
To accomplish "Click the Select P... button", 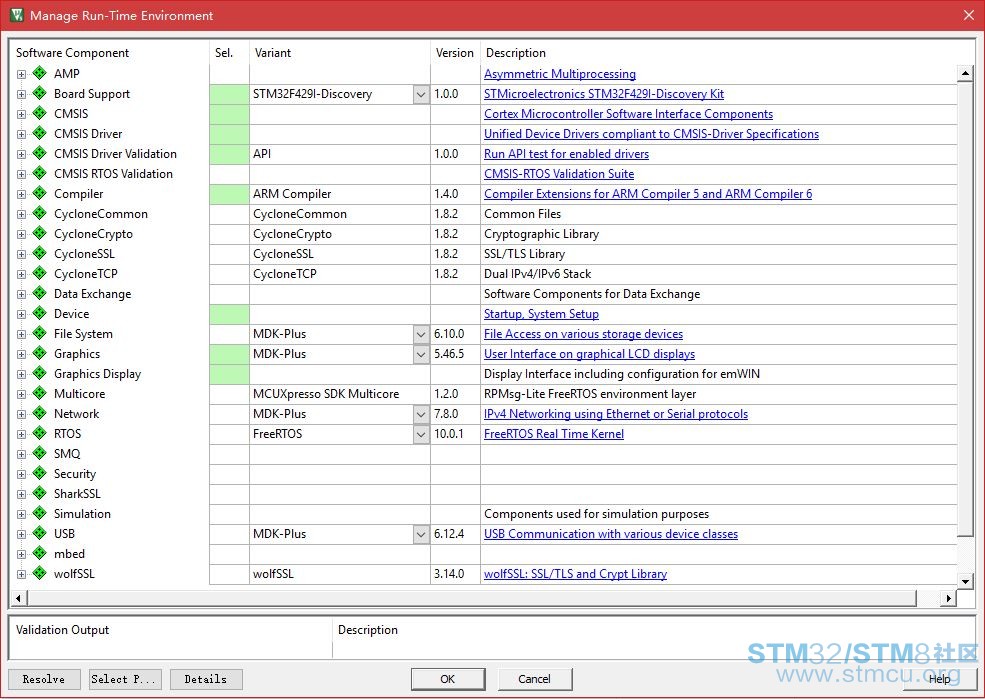I will [x=125, y=679].
